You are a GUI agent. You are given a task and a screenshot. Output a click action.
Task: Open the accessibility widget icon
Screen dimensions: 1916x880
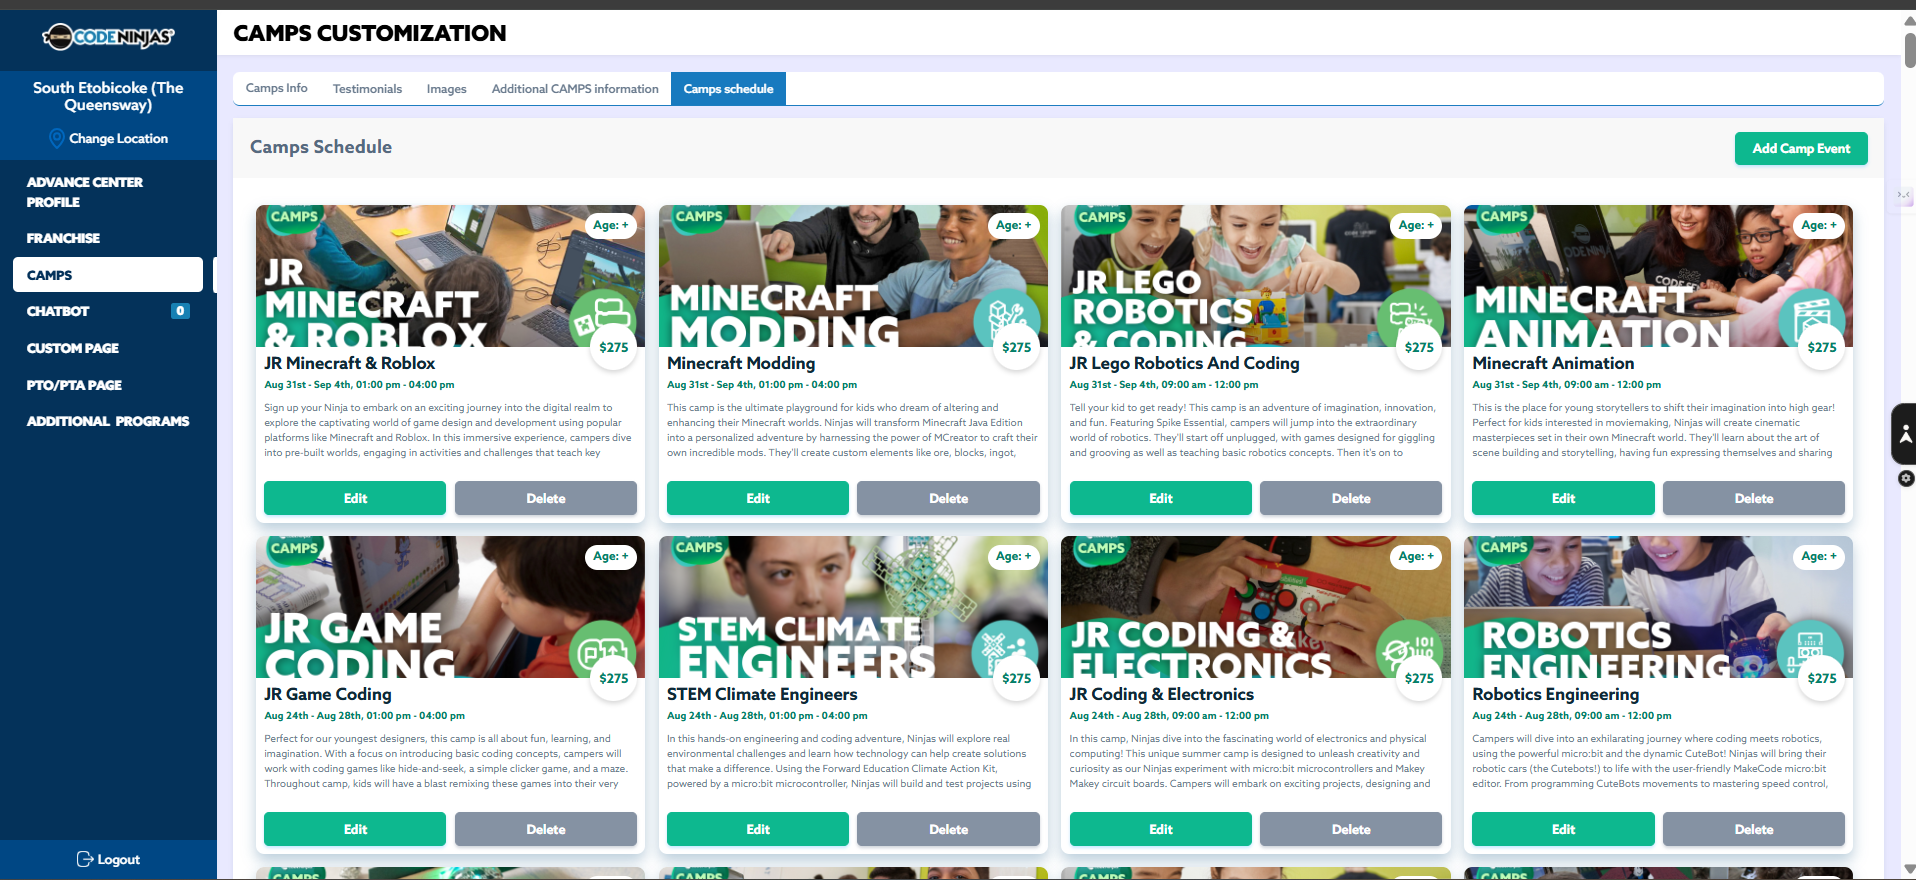pyautogui.click(x=1905, y=434)
